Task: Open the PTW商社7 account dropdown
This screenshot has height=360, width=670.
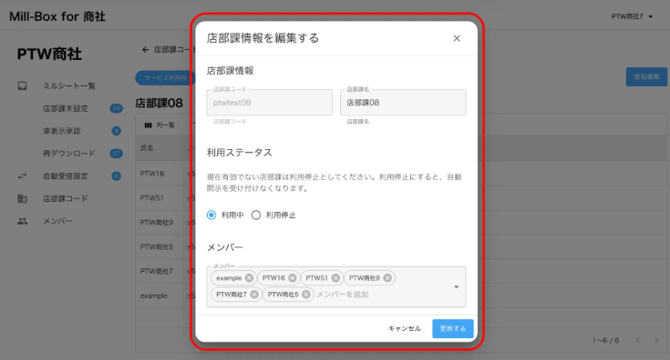Action: click(632, 17)
